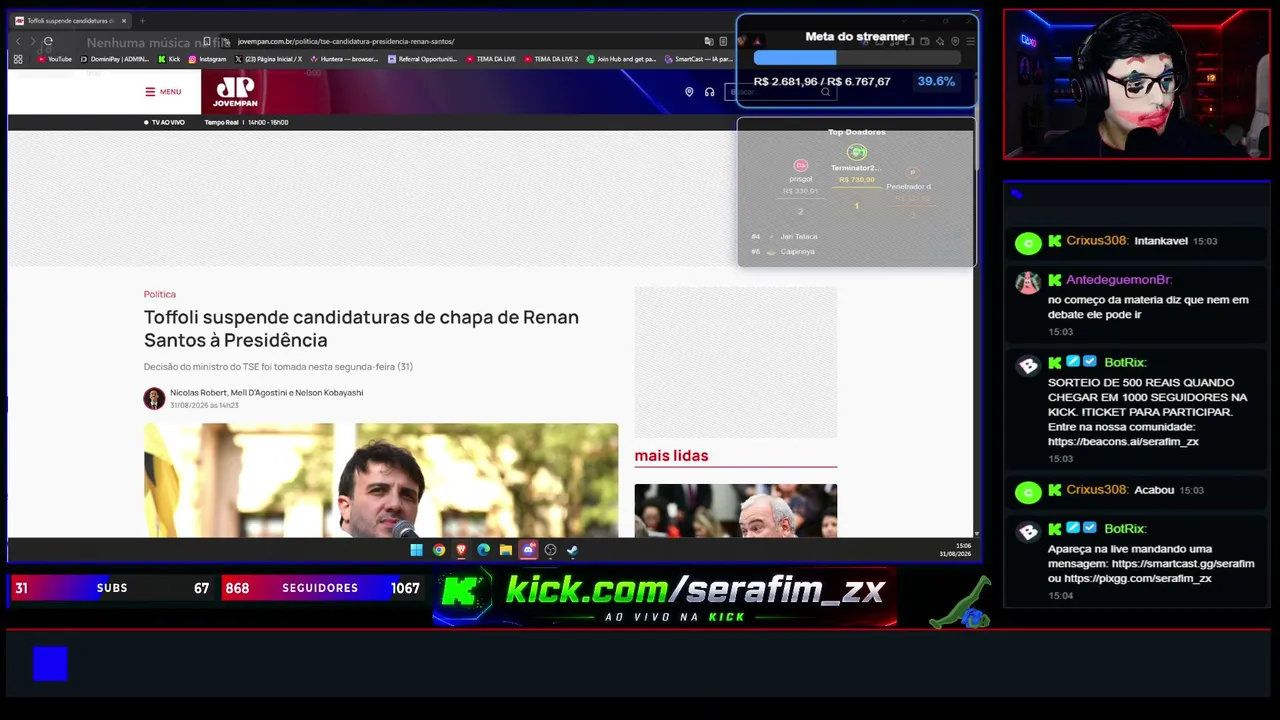This screenshot has width=1280, height=720.
Task: Open File Explorer from the taskbar
Action: (506, 550)
